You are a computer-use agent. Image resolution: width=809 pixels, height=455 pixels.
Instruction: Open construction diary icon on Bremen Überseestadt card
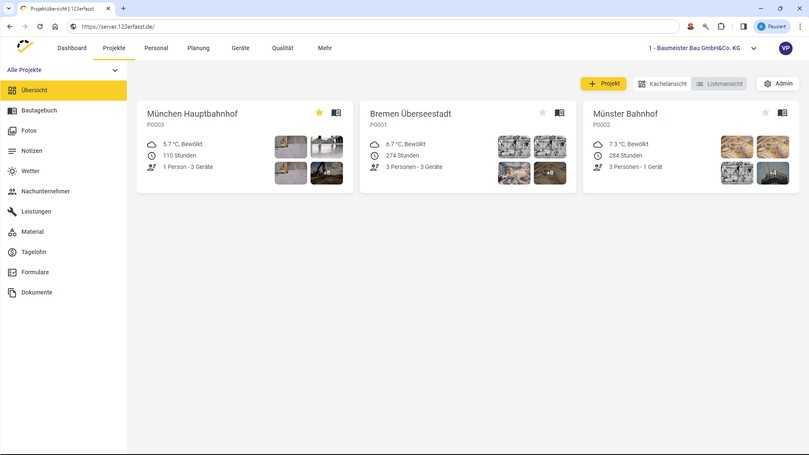[560, 113]
